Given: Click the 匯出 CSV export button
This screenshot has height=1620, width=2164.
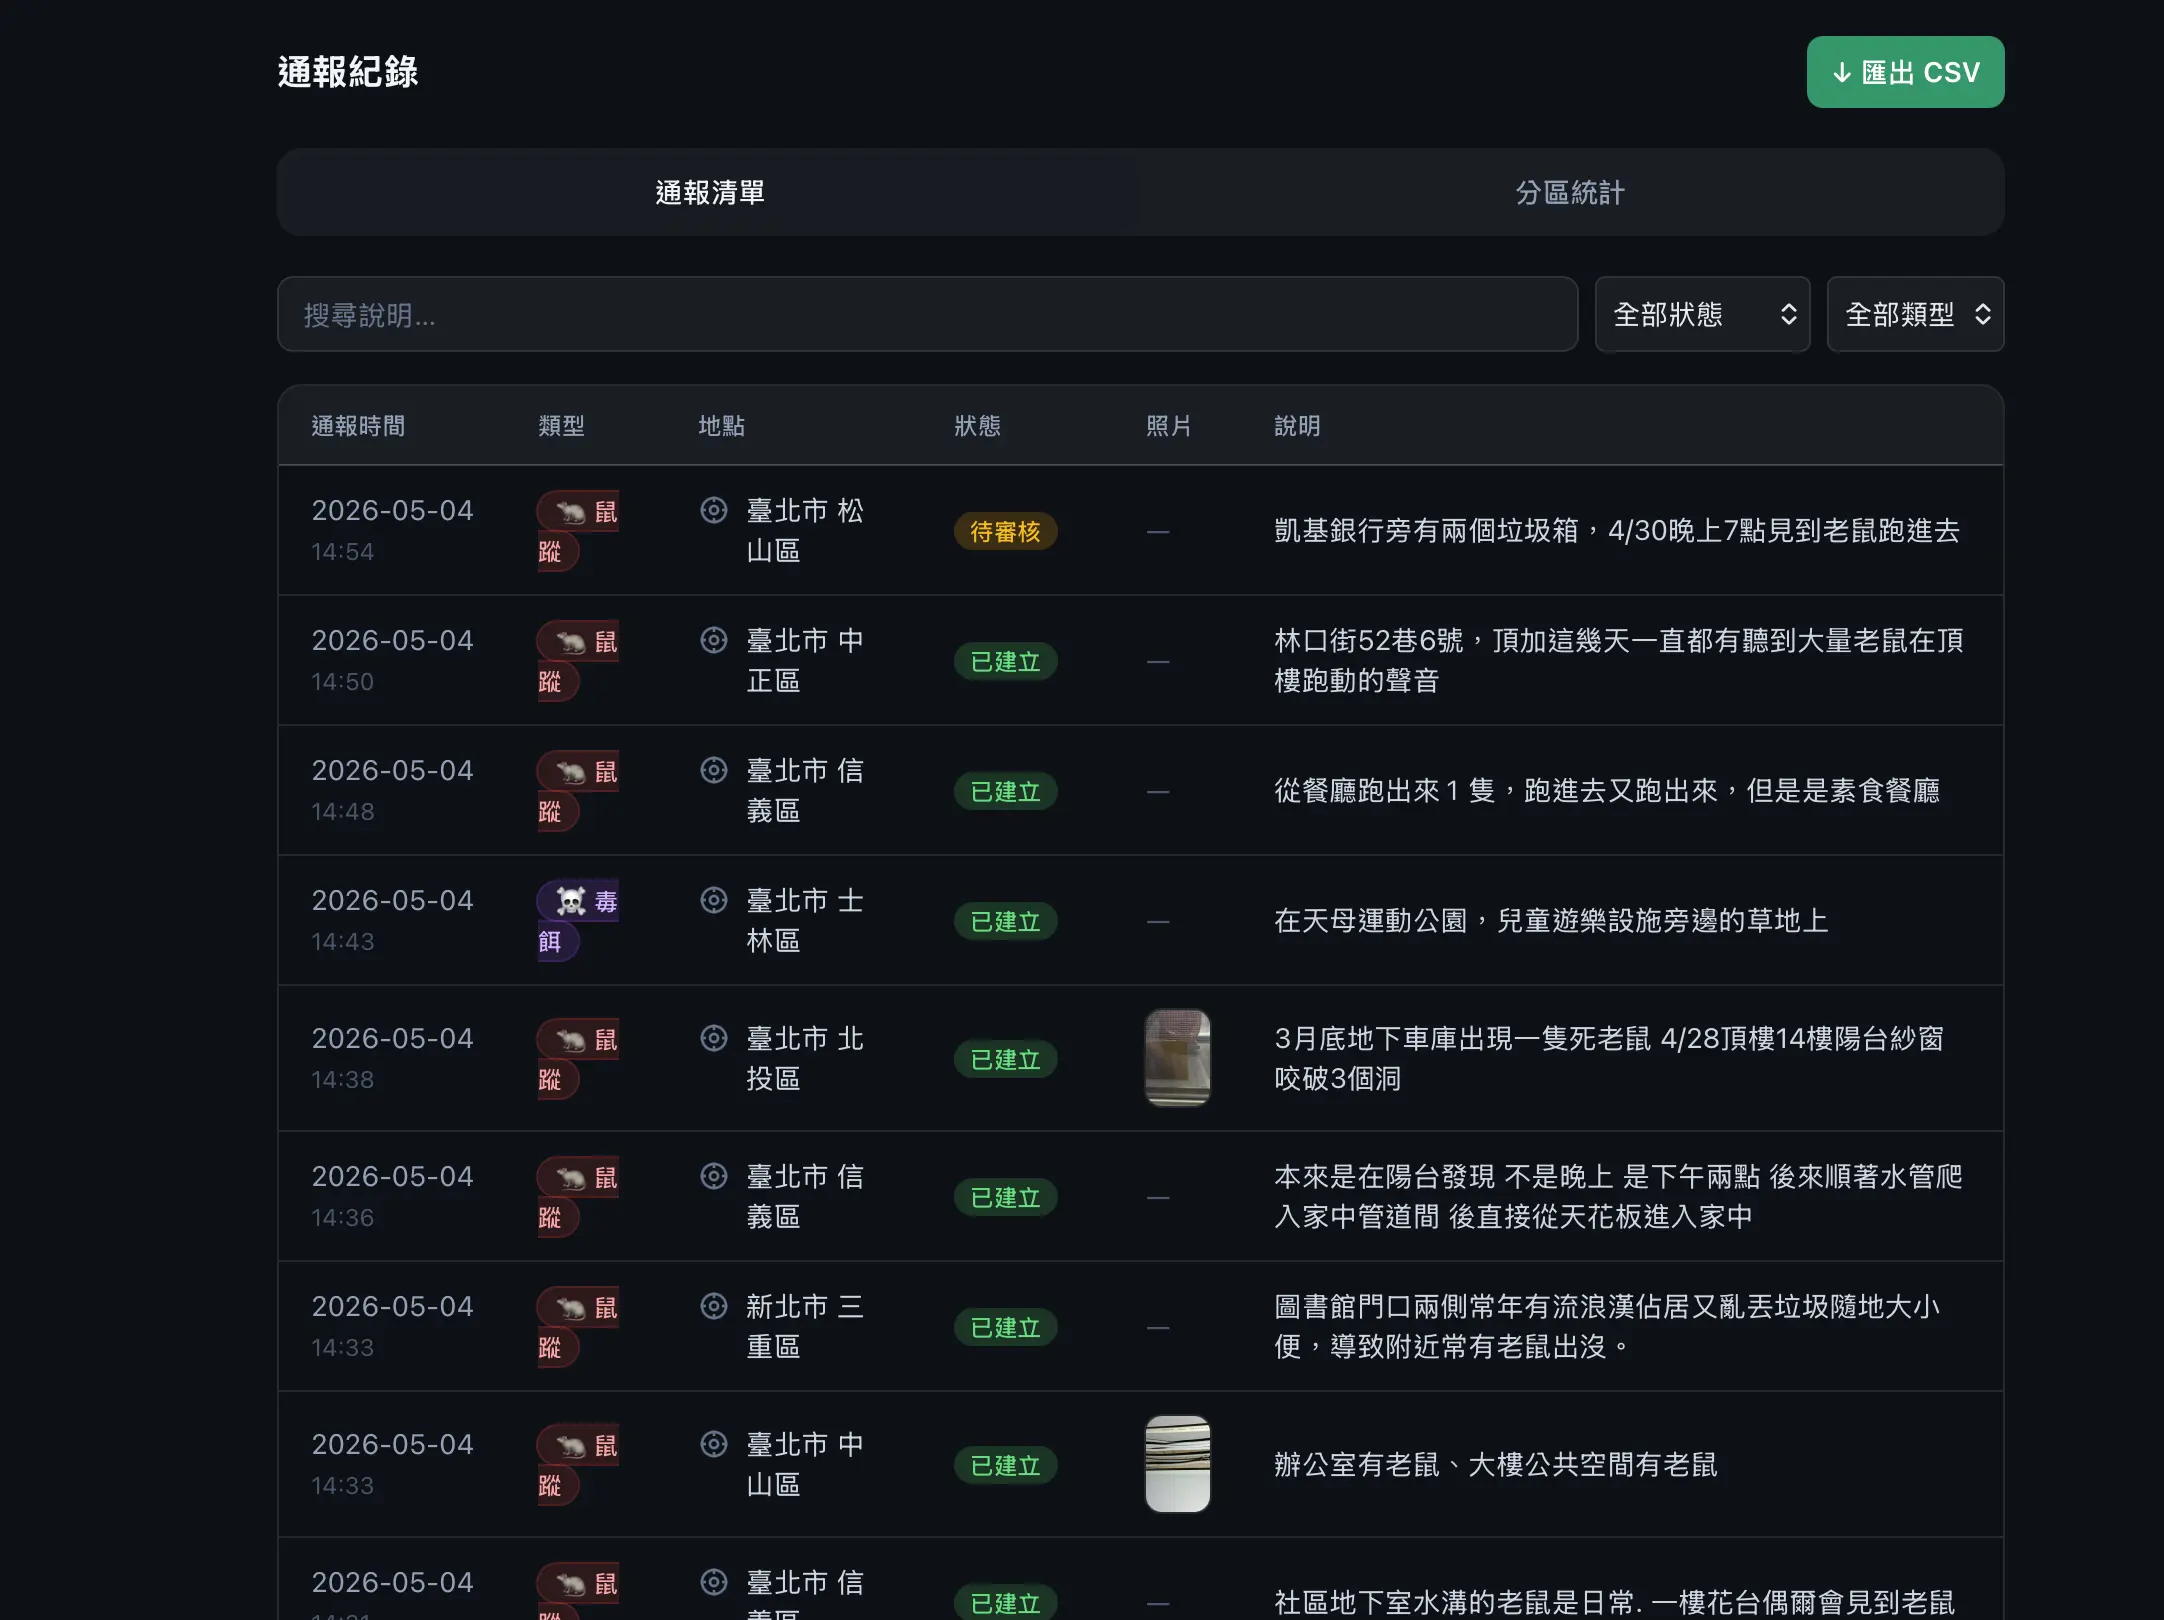Looking at the screenshot, I should [x=1905, y=72].
